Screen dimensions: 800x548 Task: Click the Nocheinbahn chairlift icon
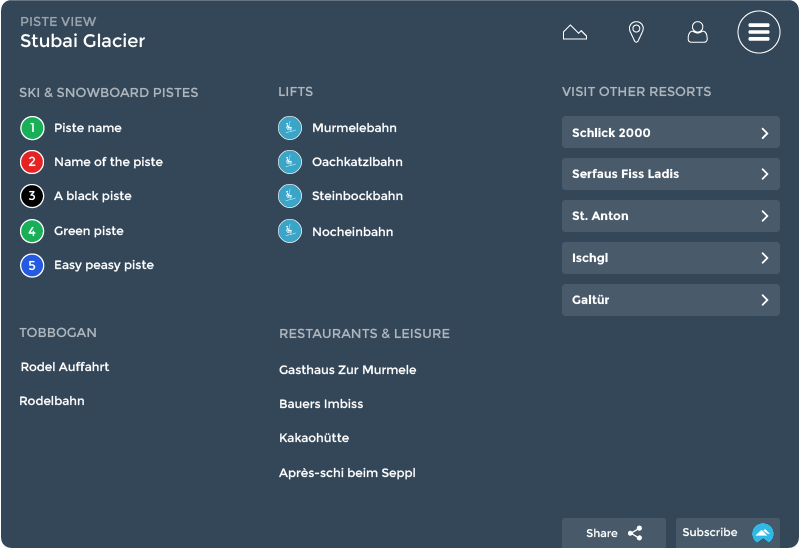[290, 231]
